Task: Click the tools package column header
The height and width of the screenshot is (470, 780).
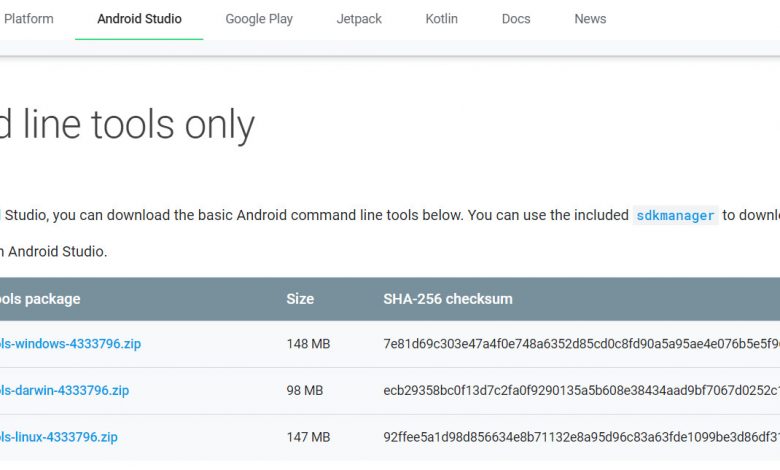Action: 40,299
